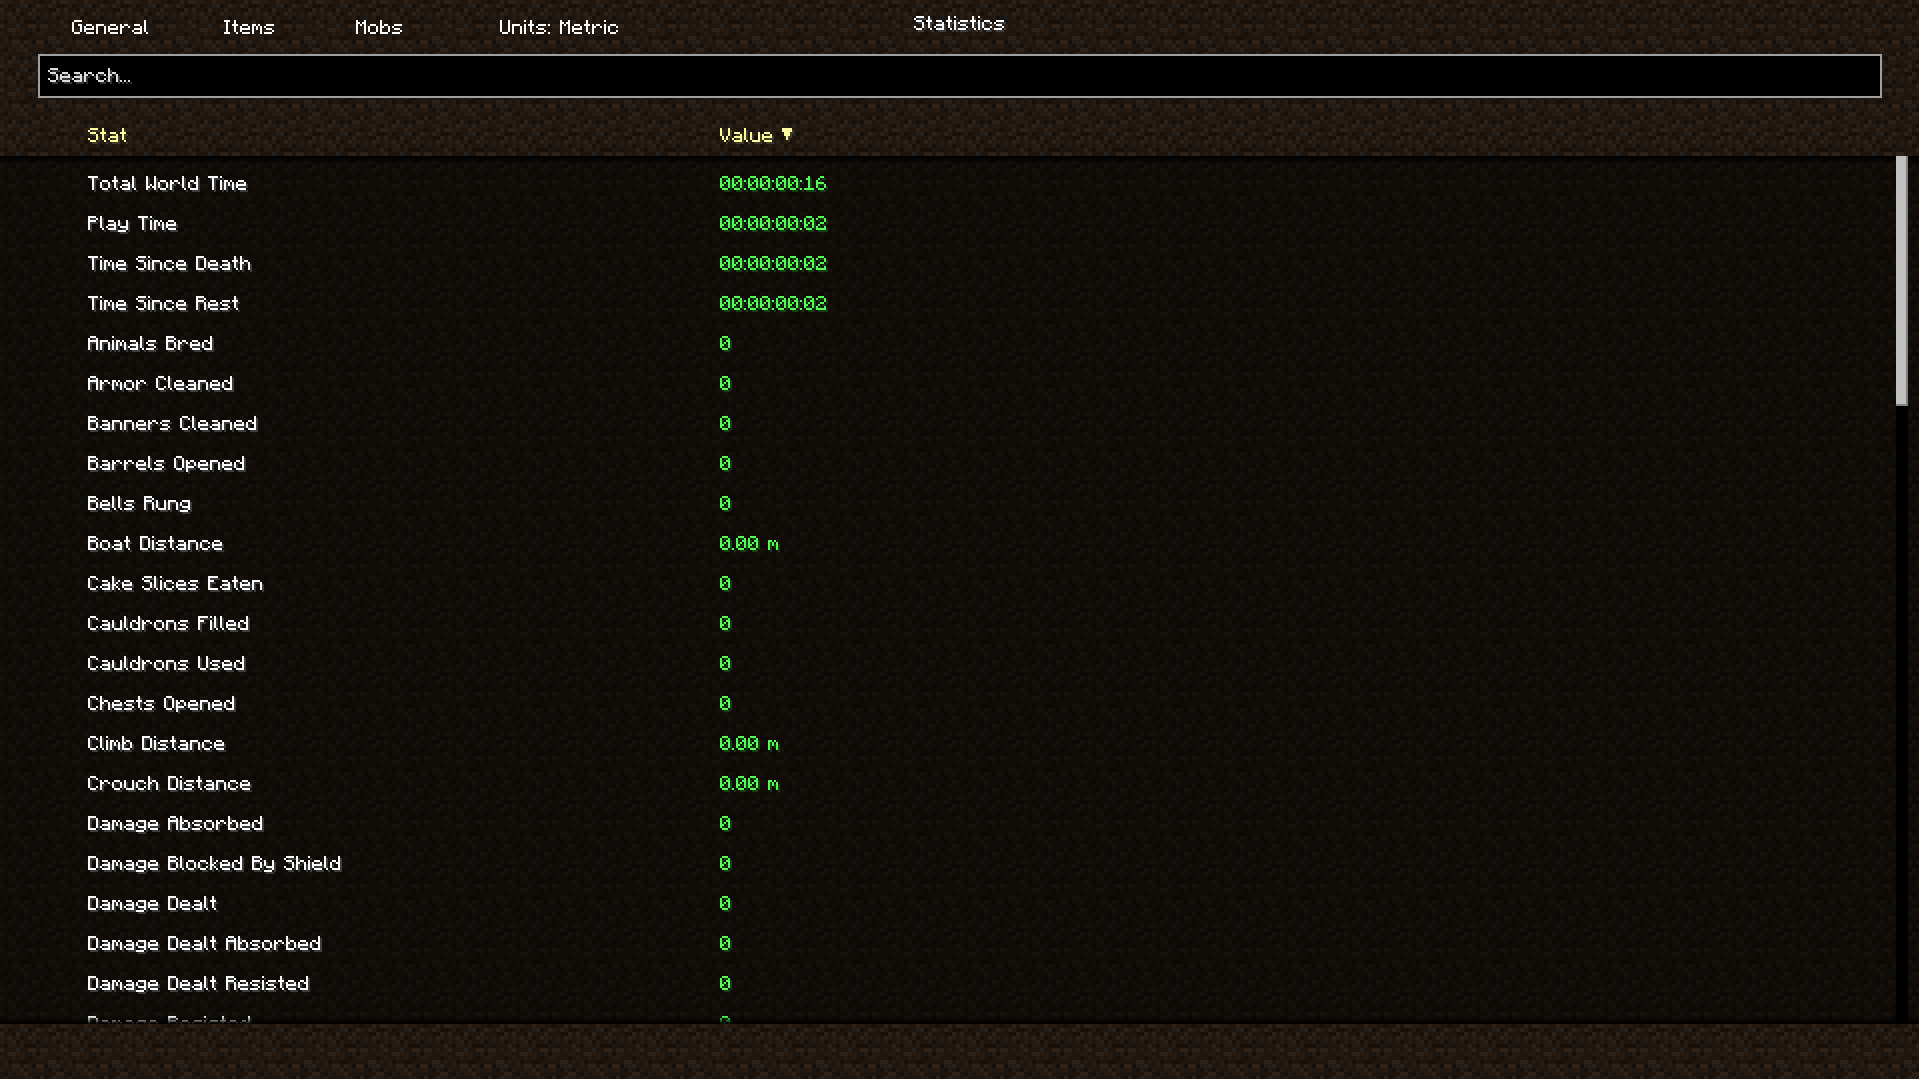Select the Boat Distance stat
Image resolution: width=1919 pixels, height=1079 pixels.
155,543
